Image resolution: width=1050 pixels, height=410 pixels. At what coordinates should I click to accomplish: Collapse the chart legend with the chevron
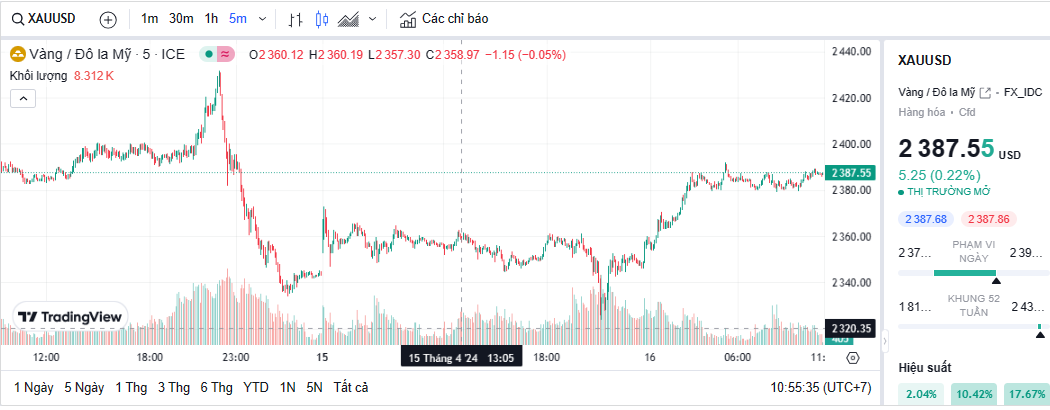pos(23,98)
